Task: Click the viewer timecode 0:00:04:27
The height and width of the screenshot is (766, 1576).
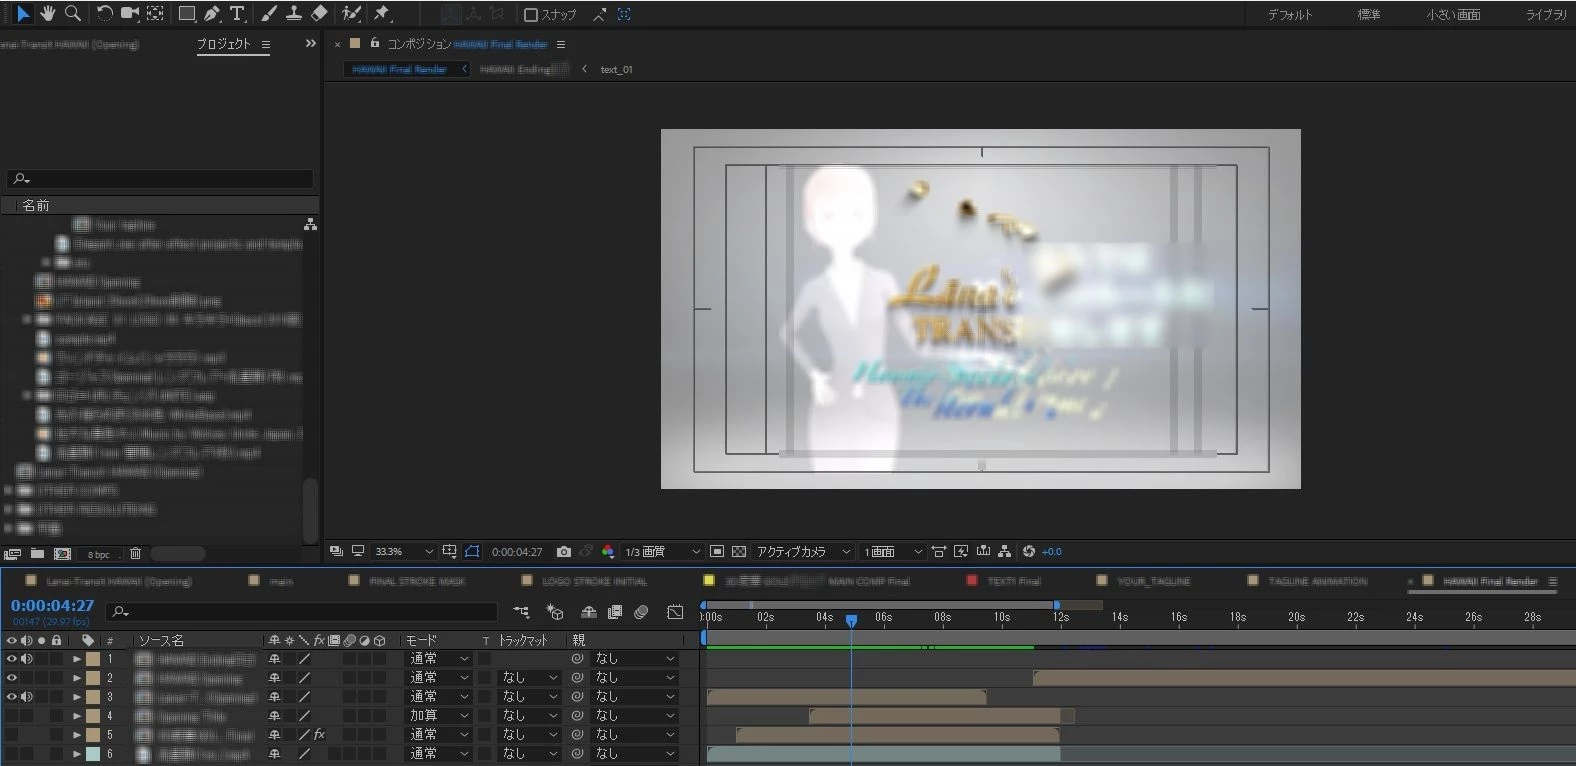Action: click(517, 551)
